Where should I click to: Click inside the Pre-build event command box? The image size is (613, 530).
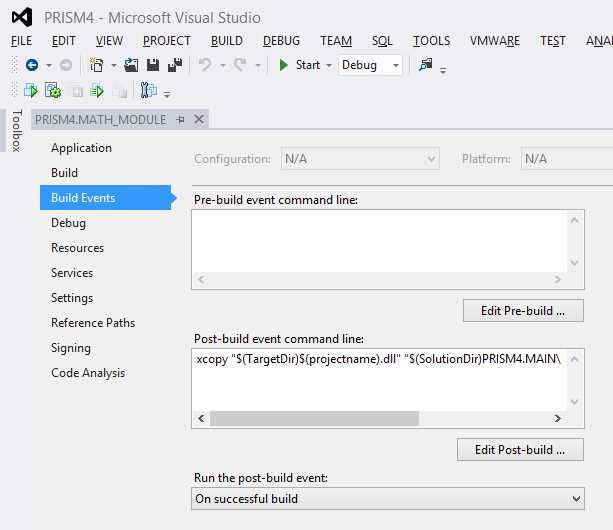379,242
